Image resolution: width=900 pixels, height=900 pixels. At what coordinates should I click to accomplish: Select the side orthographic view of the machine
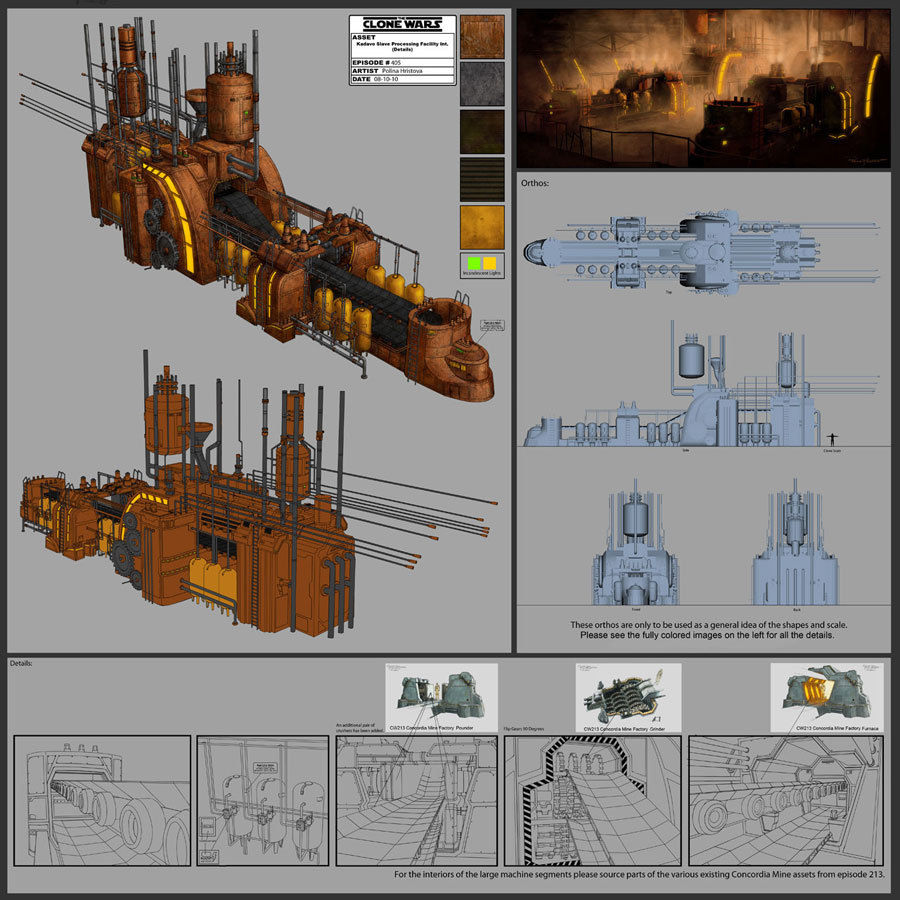click(701, 385)
